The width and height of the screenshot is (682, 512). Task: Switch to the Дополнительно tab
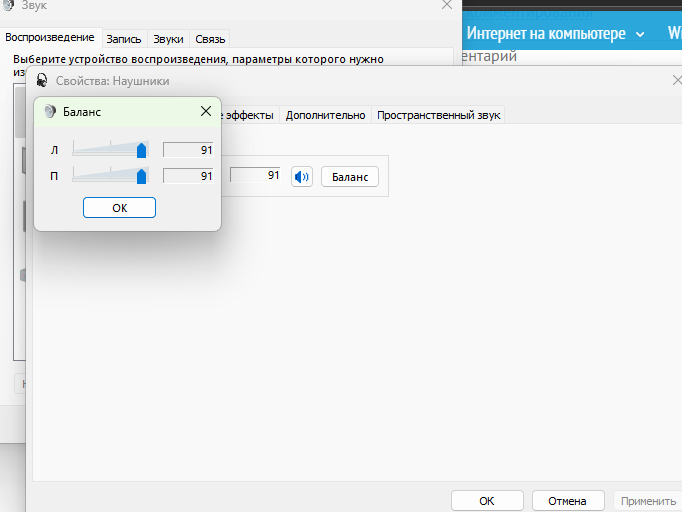[x=325, y=115]
